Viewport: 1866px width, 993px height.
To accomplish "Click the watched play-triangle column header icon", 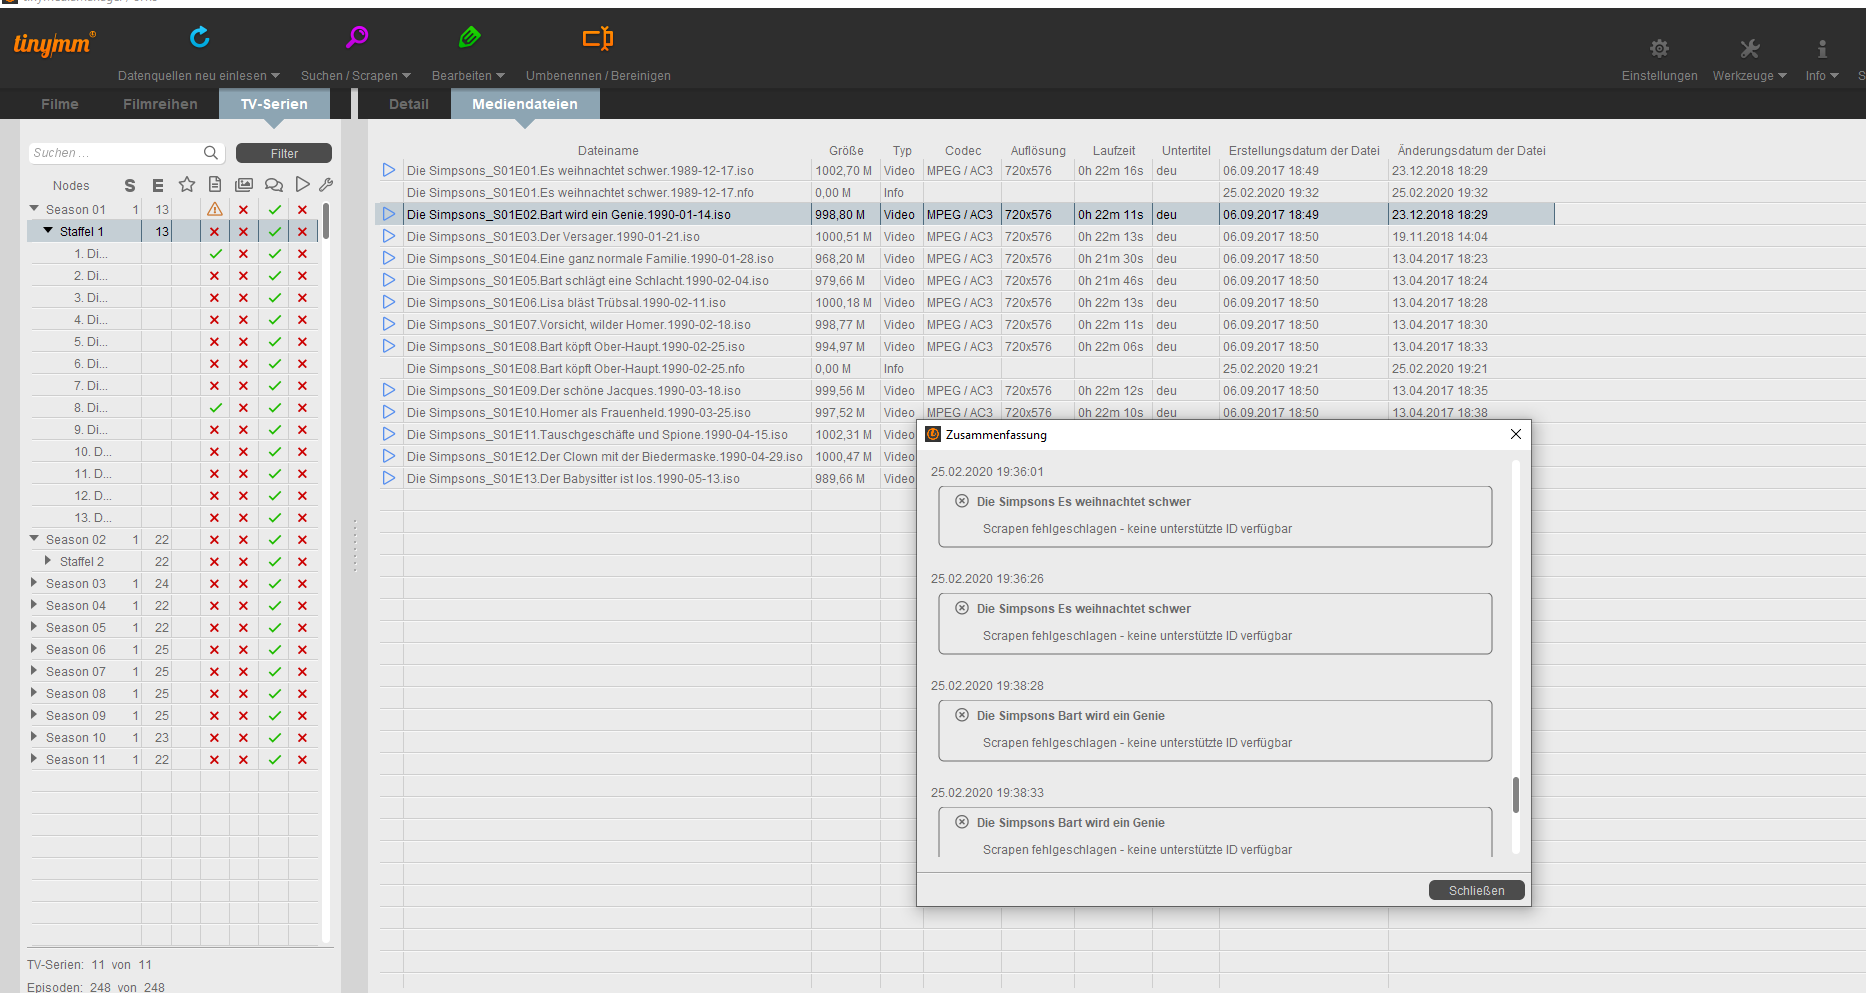I will tap(303, 184).
